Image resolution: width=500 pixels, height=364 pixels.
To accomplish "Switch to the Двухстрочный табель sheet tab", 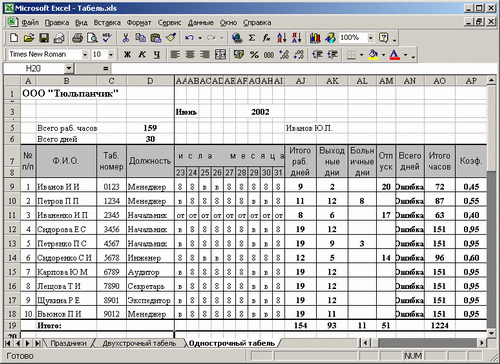I will (x=139, y=343).
